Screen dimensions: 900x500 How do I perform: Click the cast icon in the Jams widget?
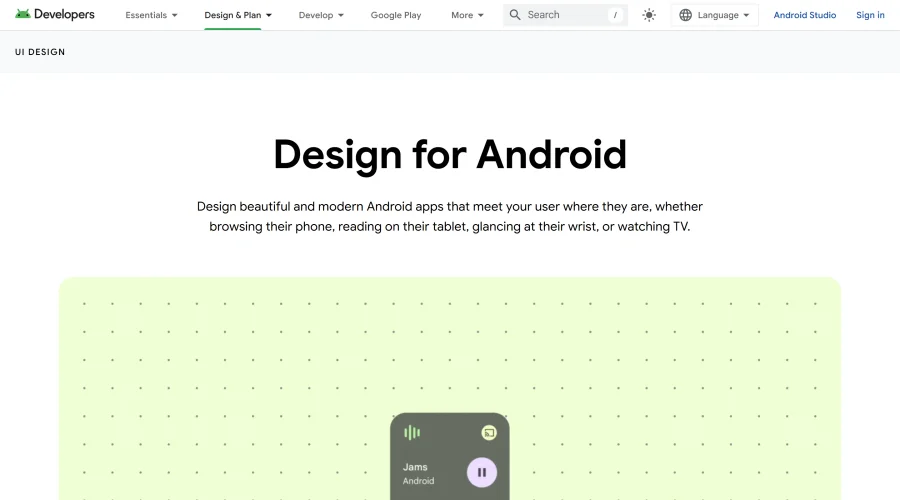coord(489,433)
